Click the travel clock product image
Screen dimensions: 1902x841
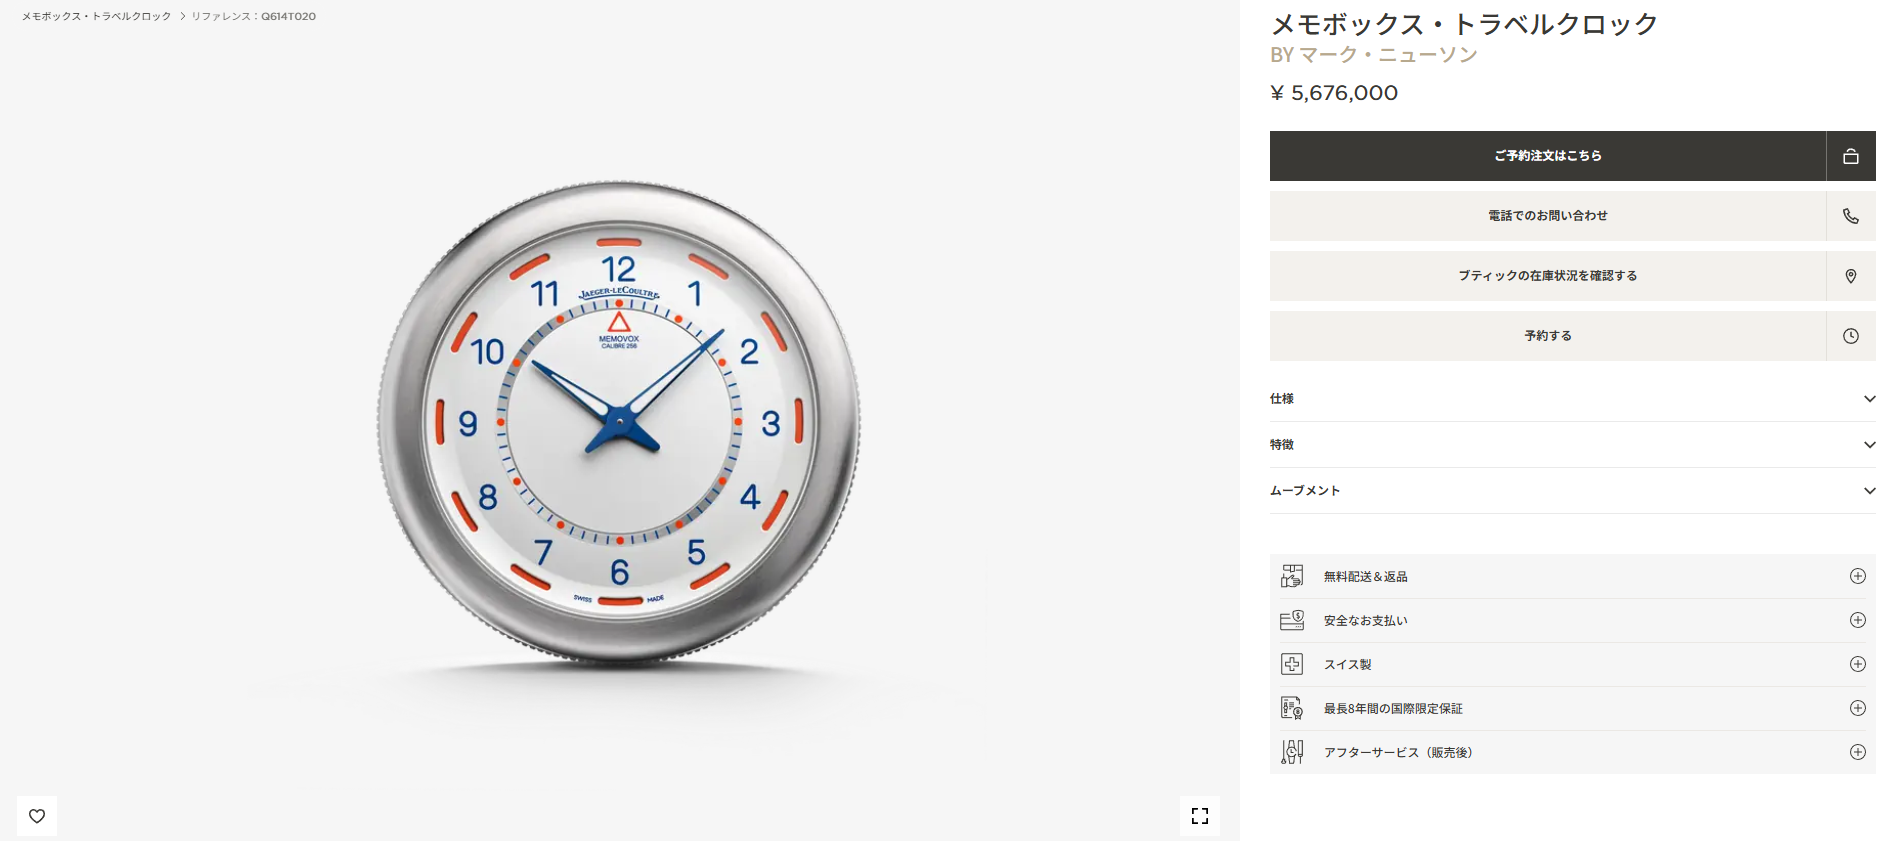[619, 423]
